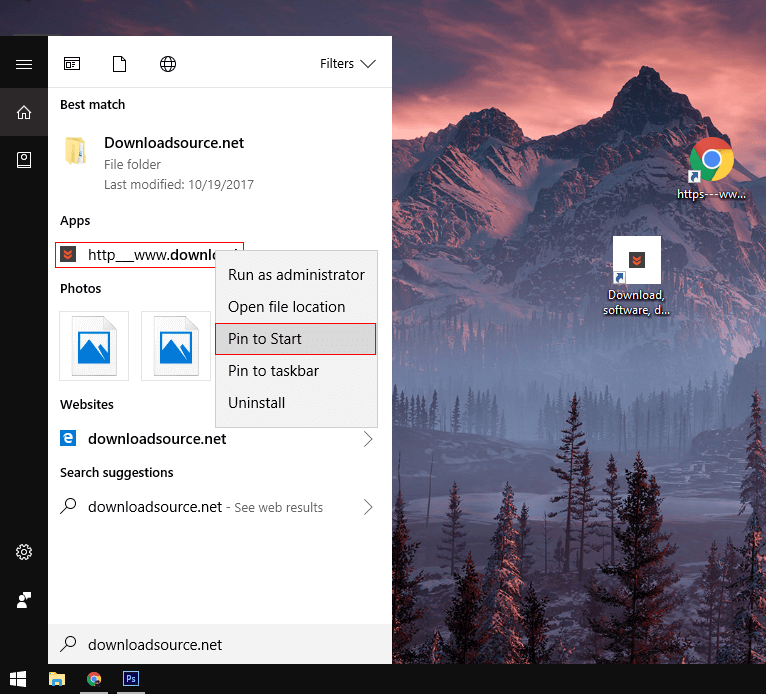Select Pin to Start

[296, 338]
